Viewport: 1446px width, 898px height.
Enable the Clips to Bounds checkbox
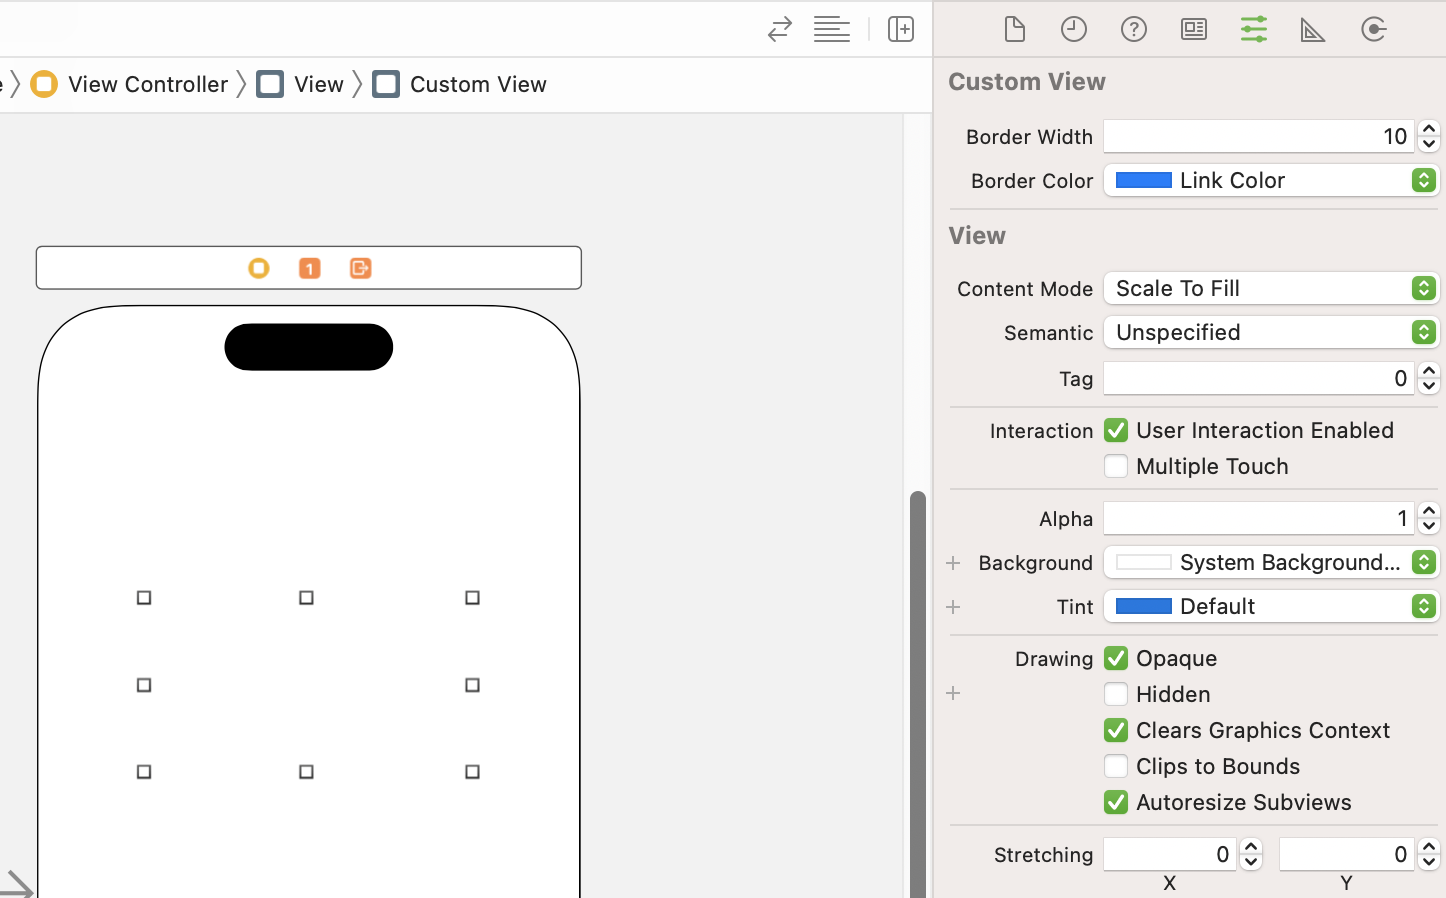point(1116,766)
